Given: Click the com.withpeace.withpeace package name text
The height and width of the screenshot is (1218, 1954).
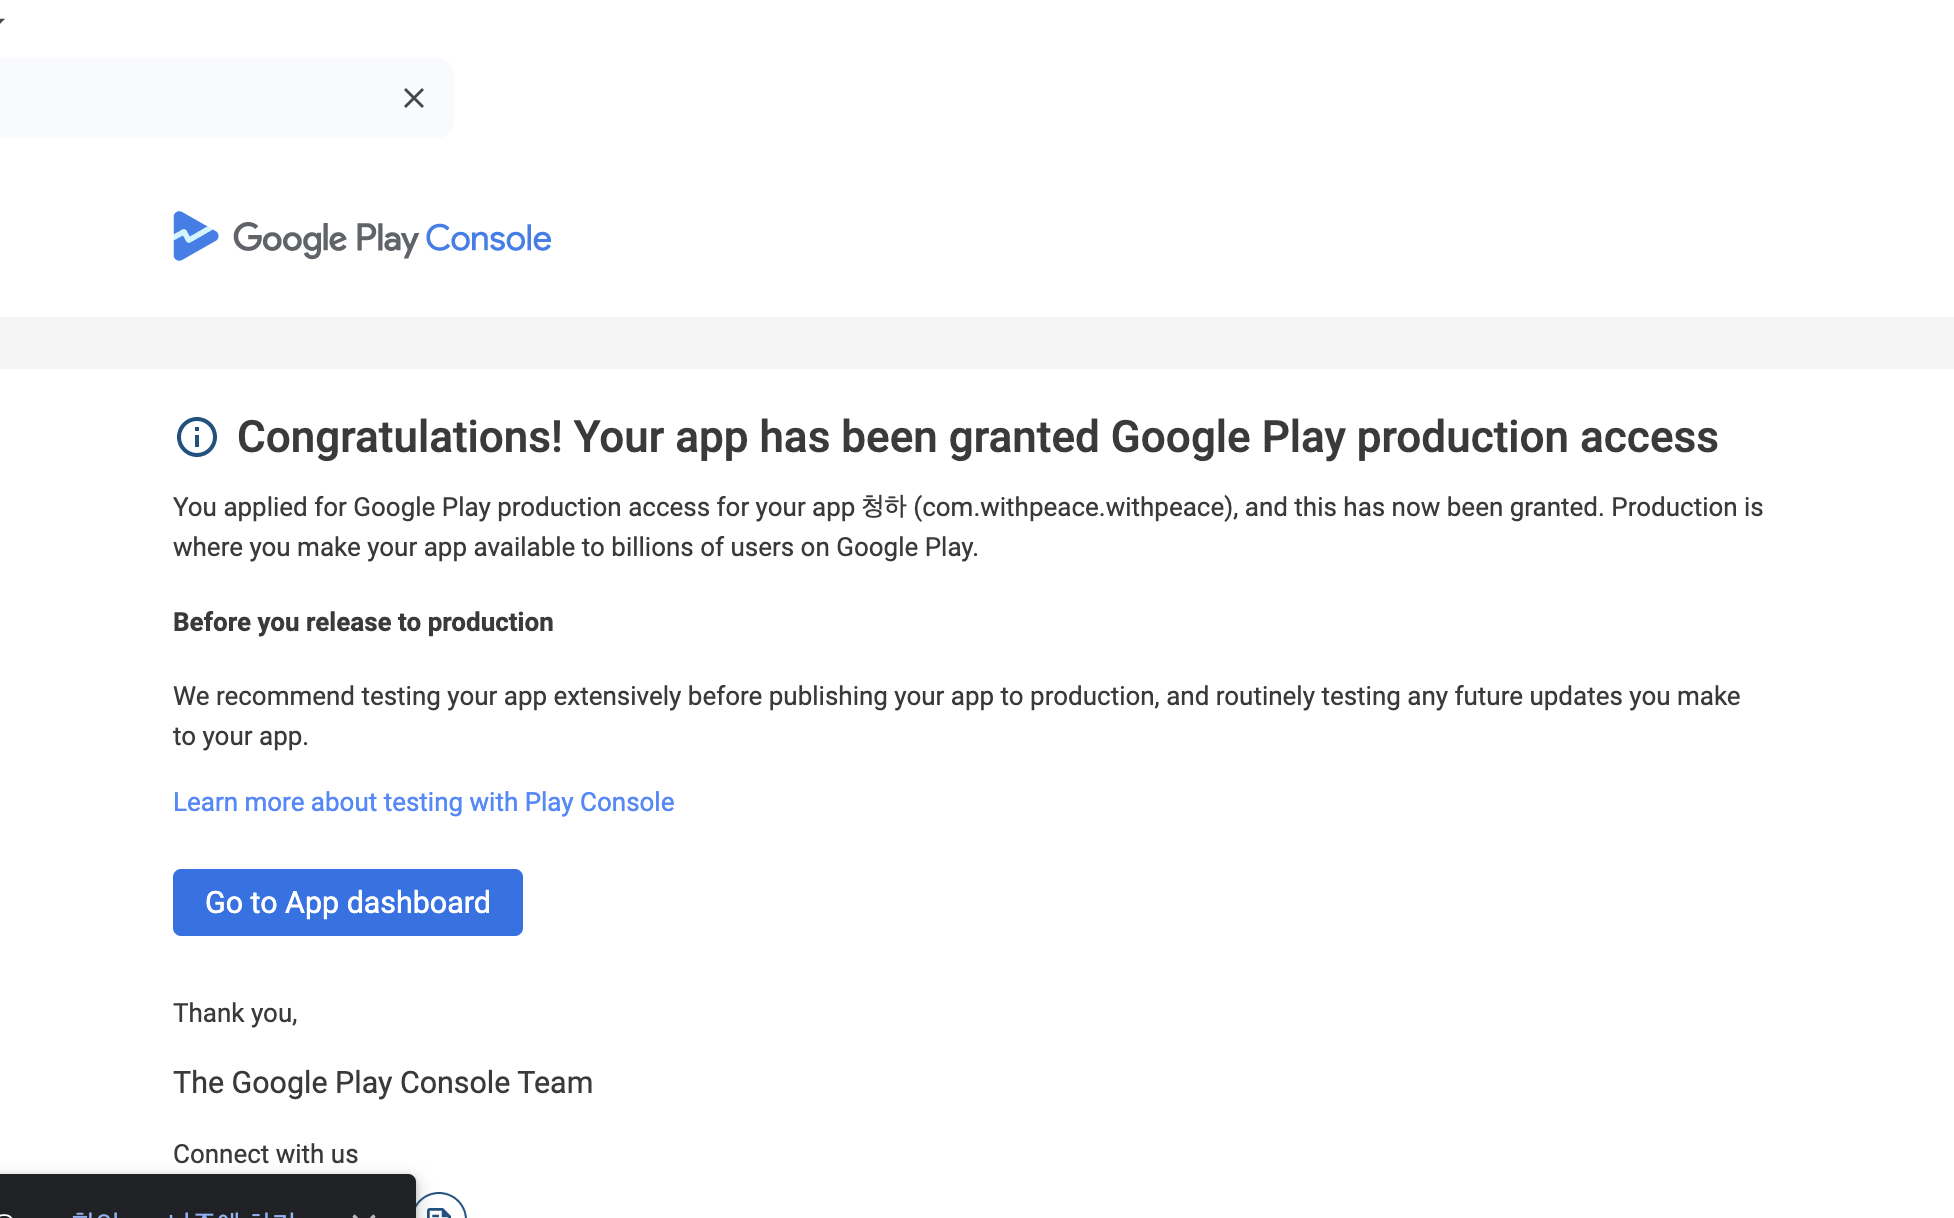Looking at the screenshot, I should pyautogui.click(x=1075, y=507).
